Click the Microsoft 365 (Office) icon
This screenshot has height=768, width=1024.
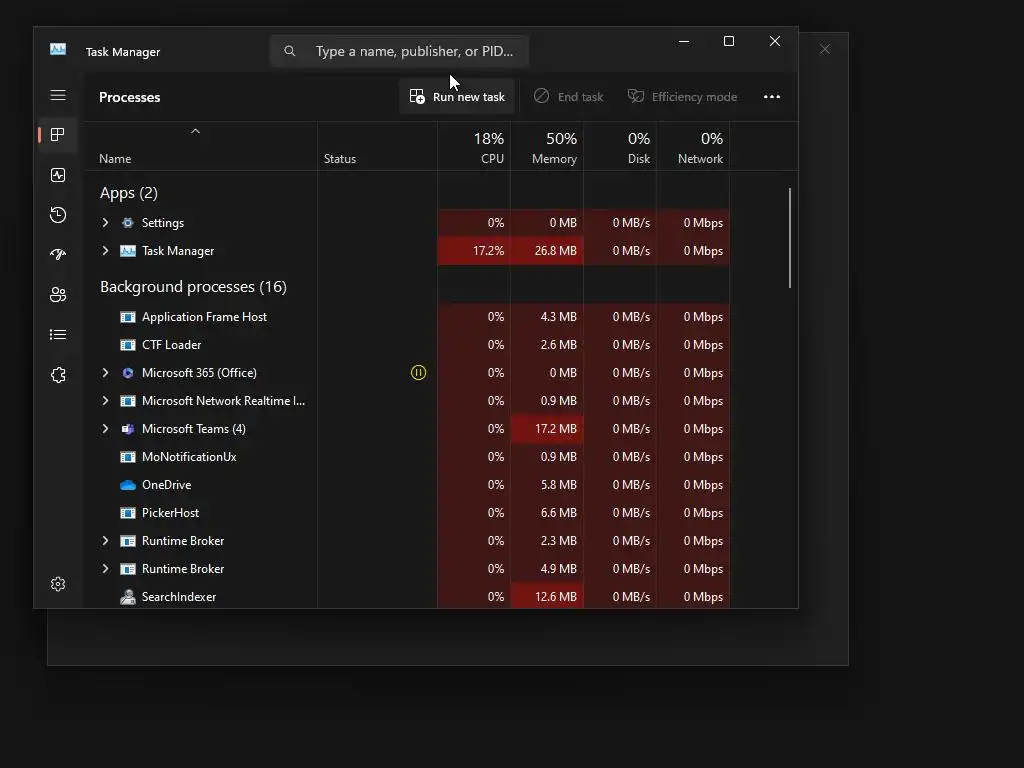point(128,373)
